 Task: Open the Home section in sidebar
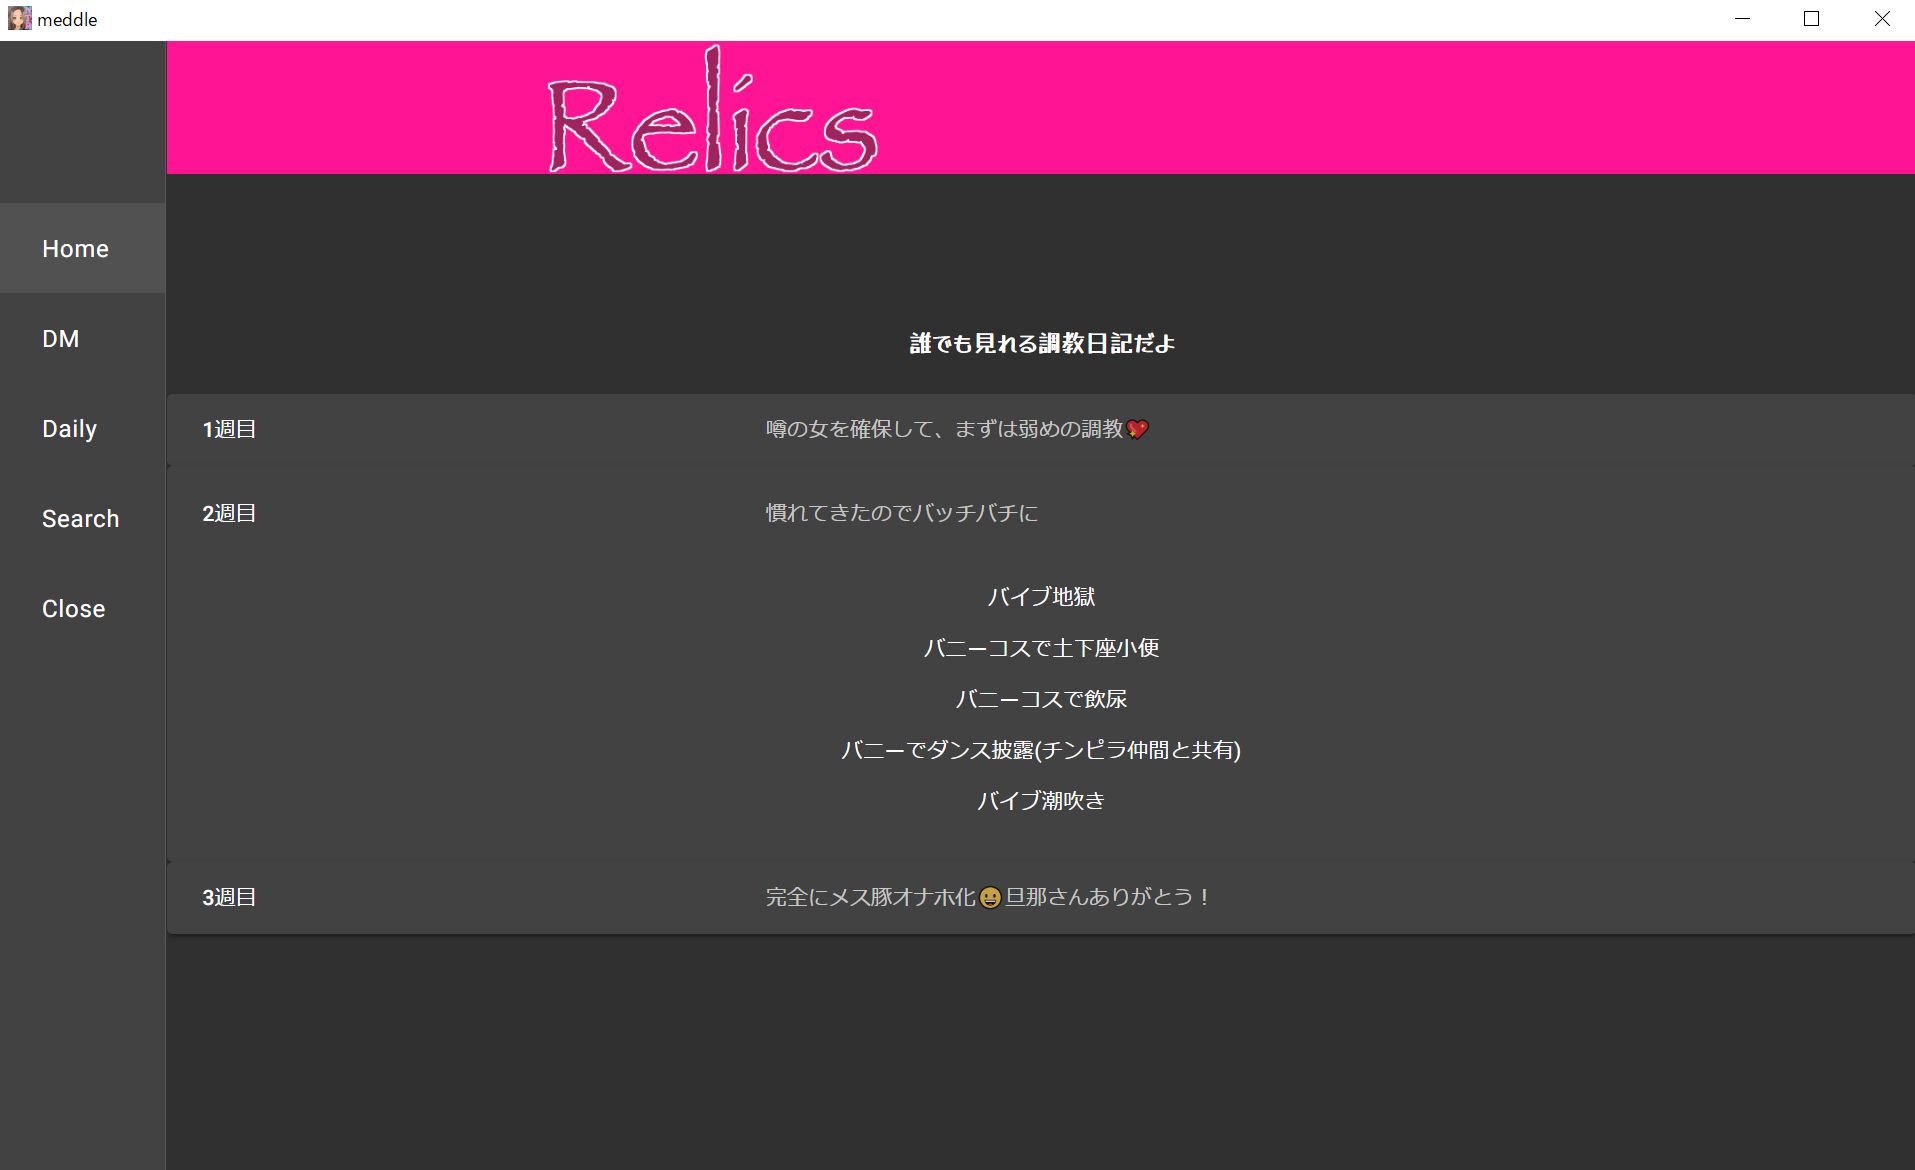[x=76, y=249]
